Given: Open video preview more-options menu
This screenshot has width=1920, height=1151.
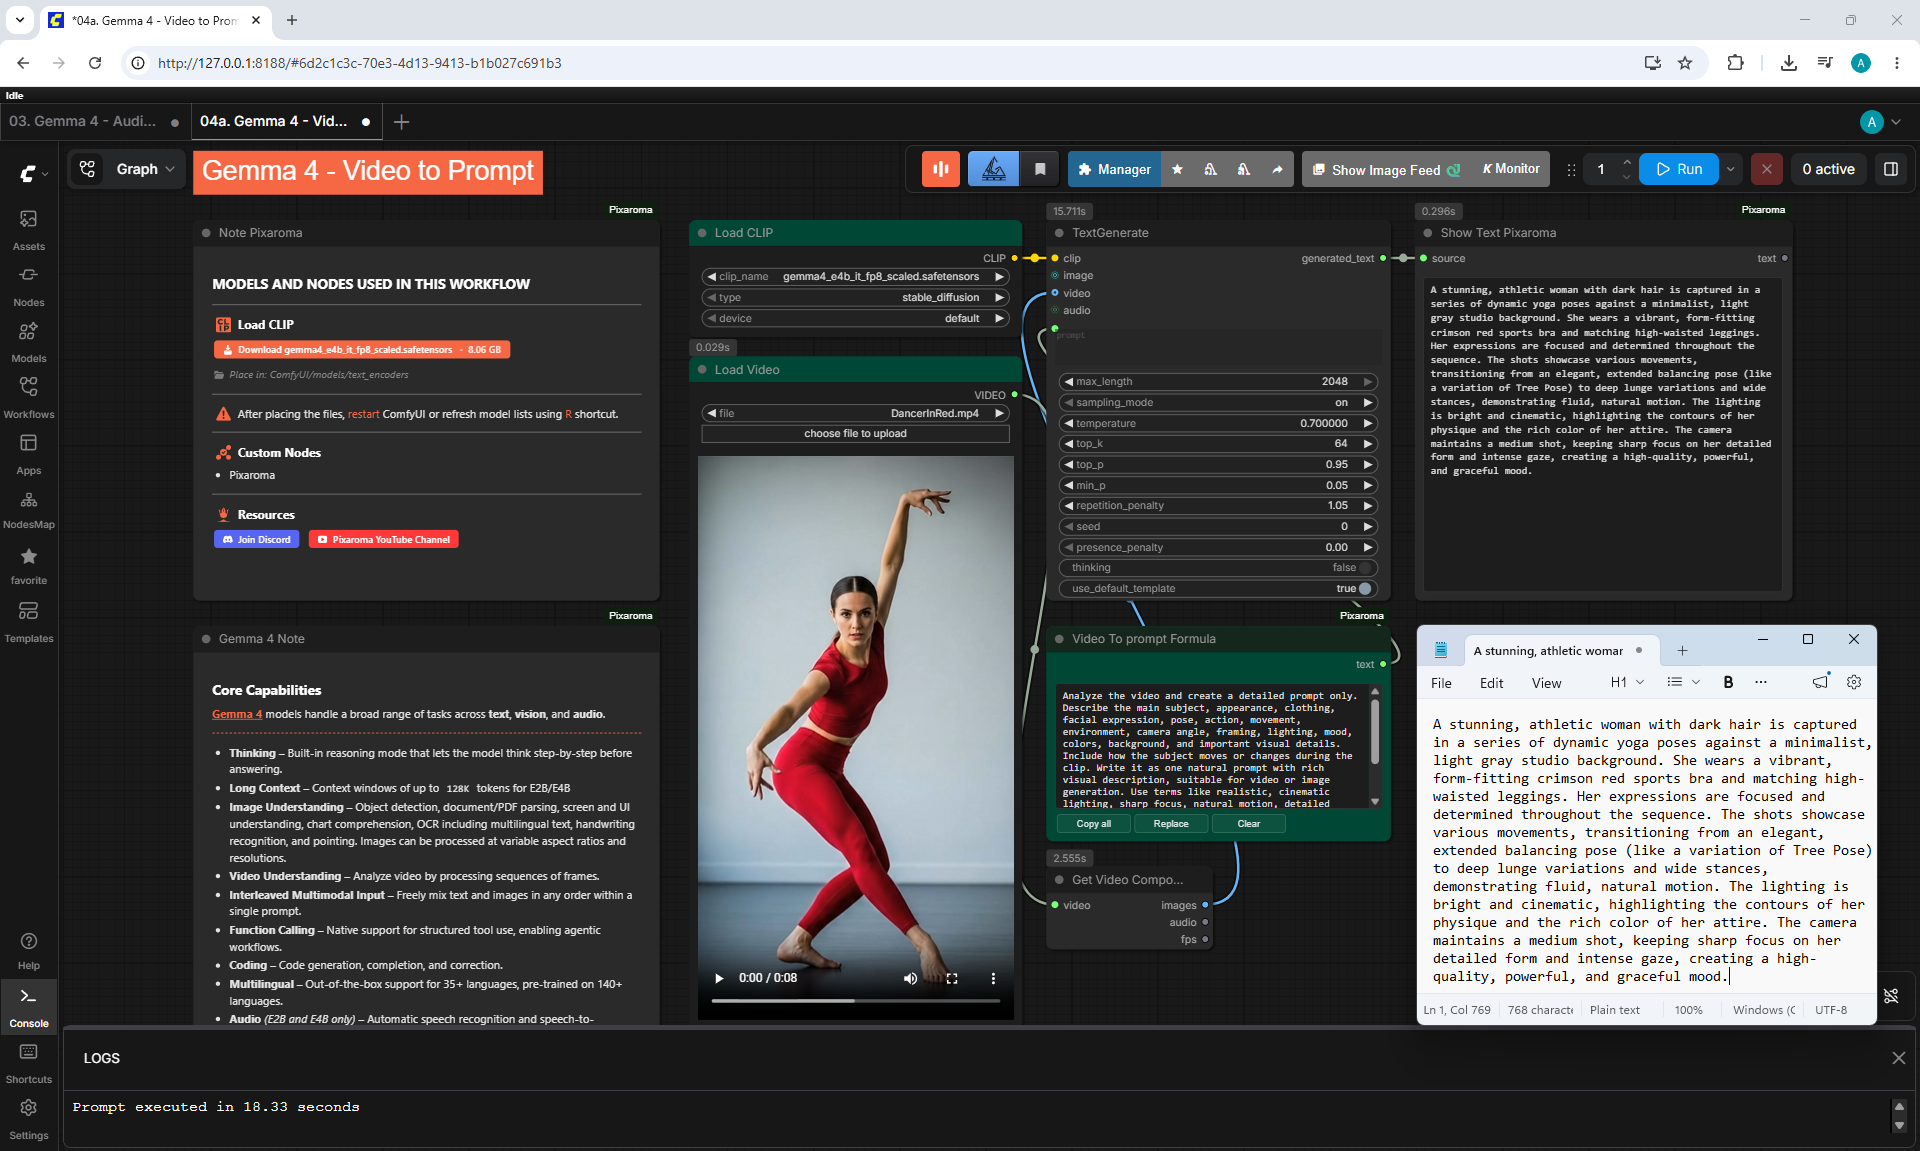Looking at the screenshot, I should pos(993,978).
